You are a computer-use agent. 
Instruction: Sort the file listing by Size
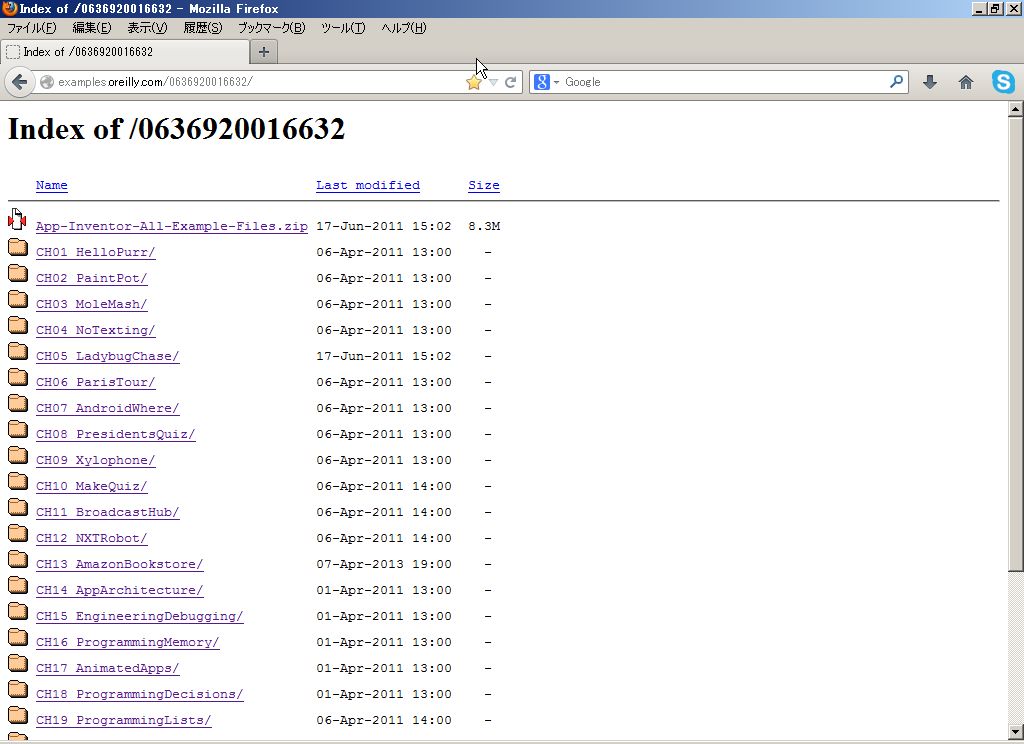coord(484,185)
